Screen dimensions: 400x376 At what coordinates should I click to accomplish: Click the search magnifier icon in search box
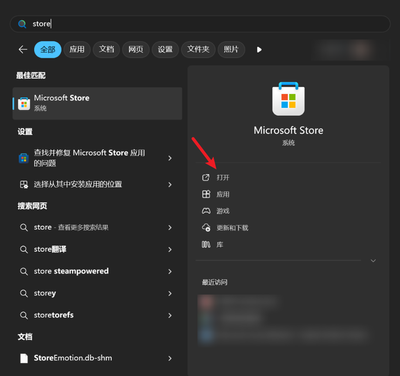tap(22, 24)
